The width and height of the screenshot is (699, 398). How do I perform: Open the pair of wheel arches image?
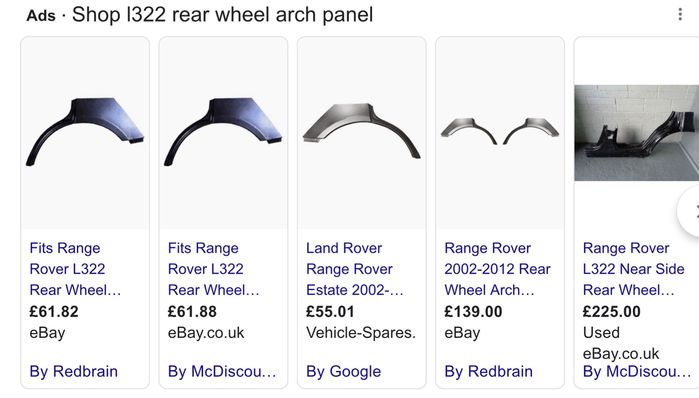pos(500,133)
